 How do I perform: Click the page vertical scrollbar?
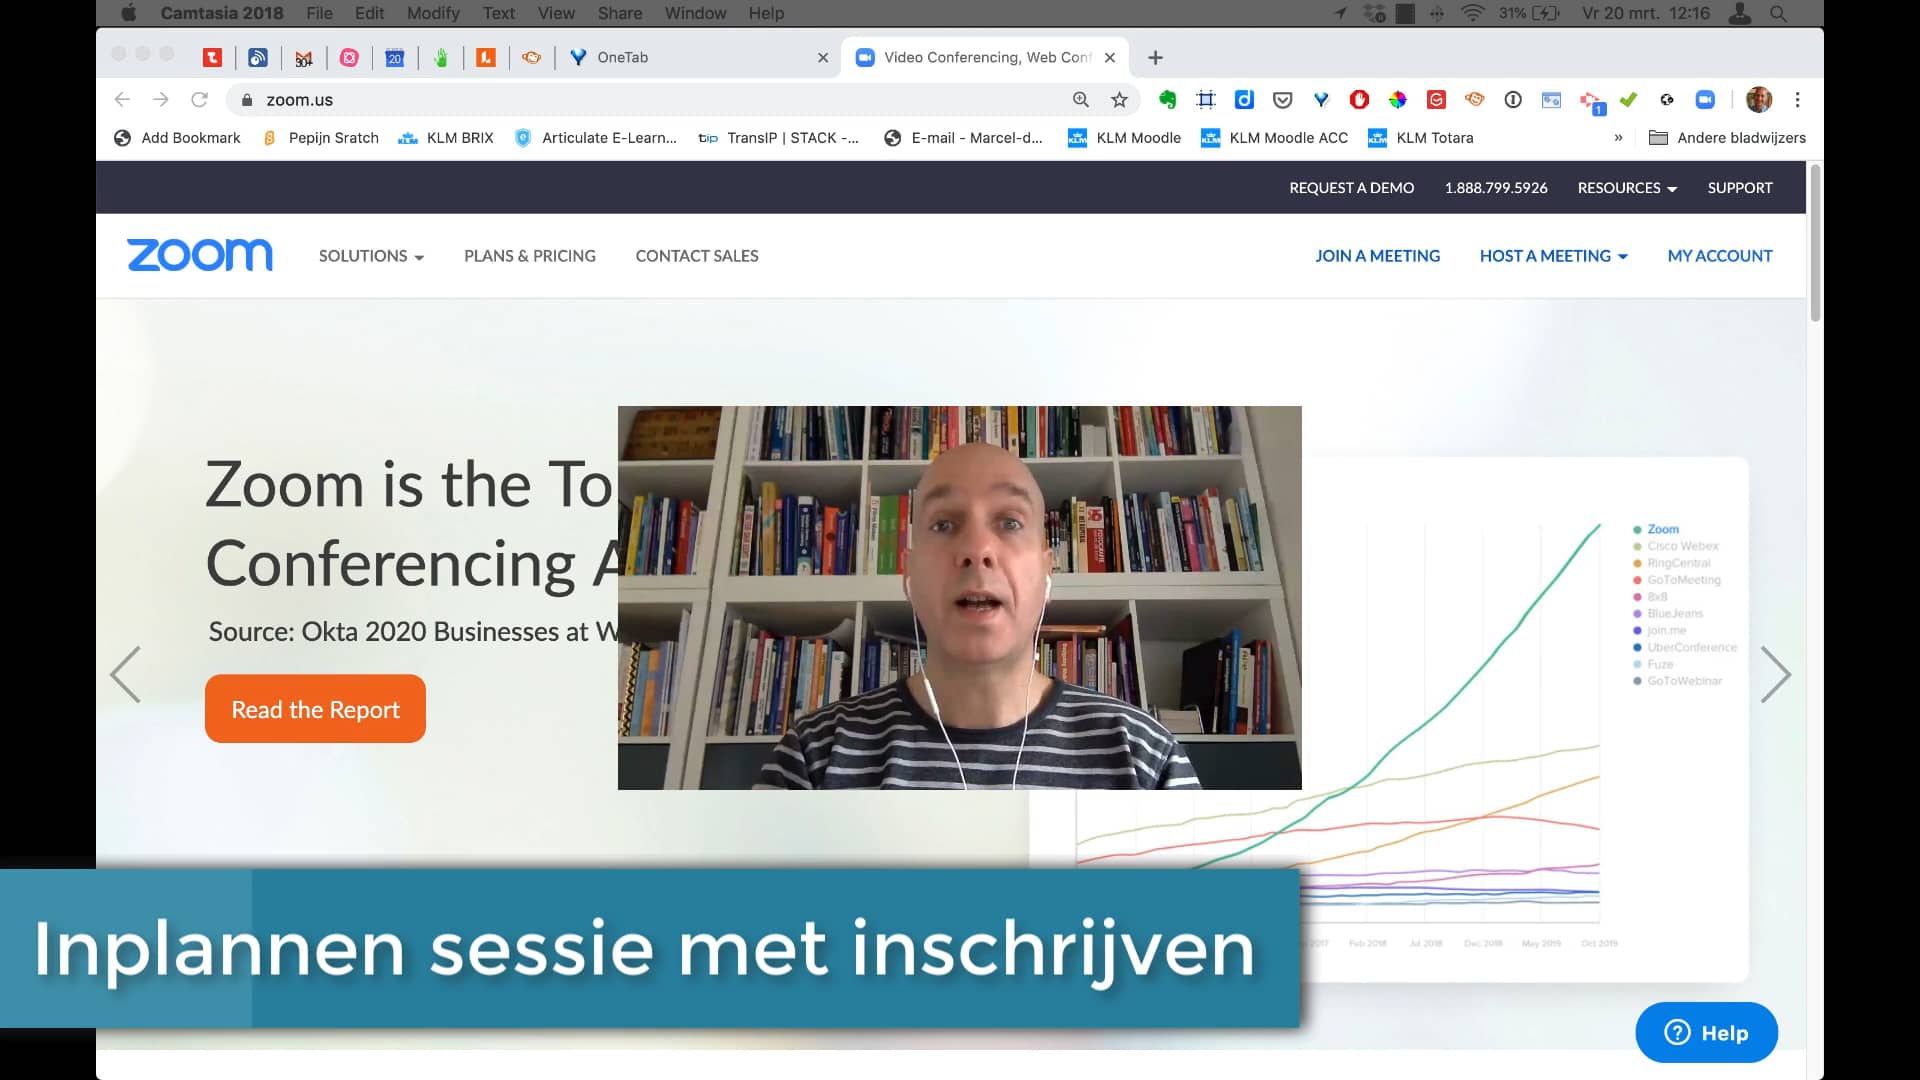click(1815, 244)
